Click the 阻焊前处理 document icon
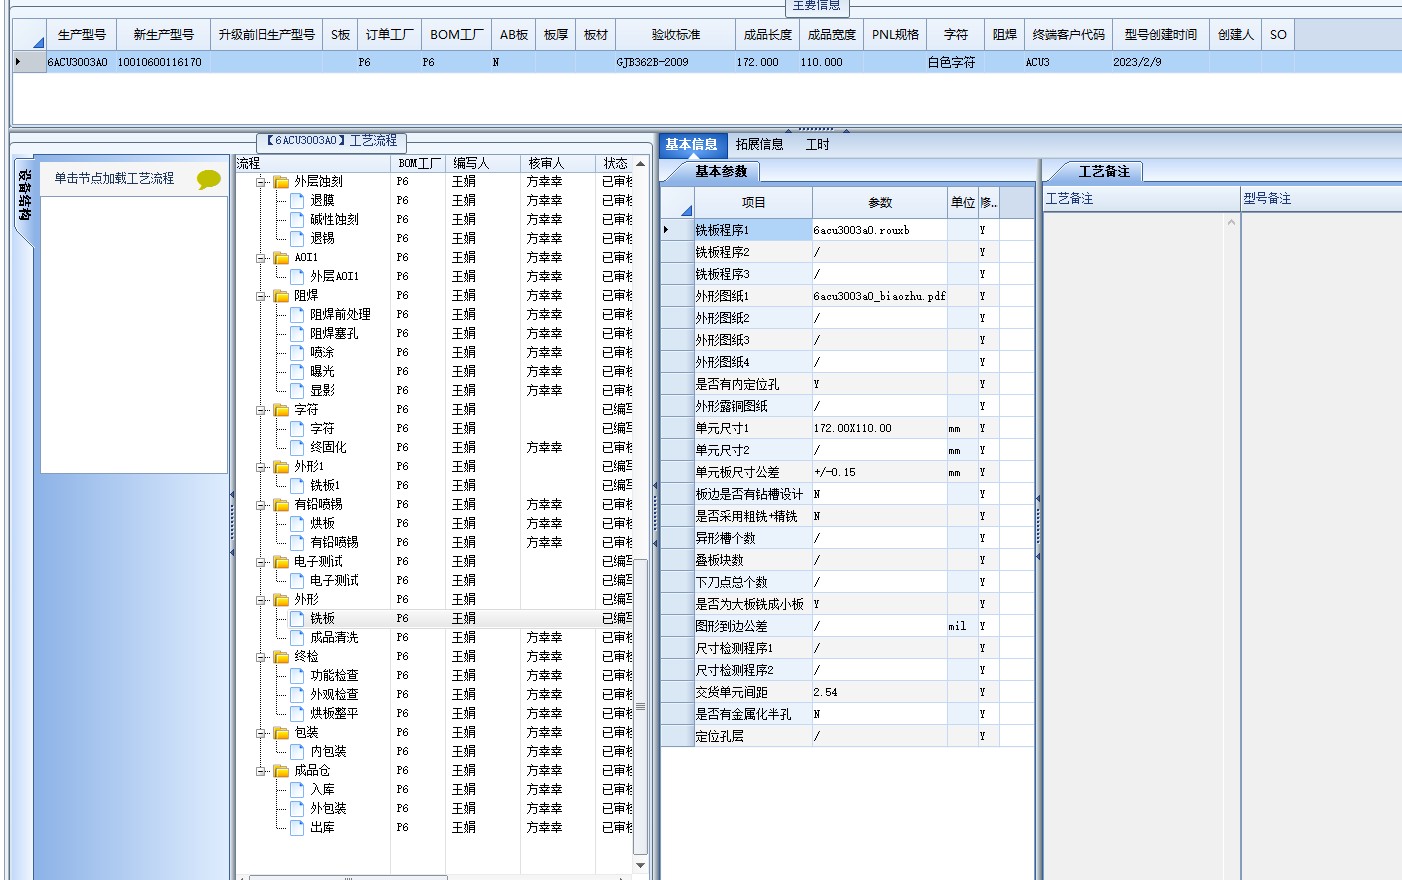The width and height of the screenshot is (1402, 880). click(x=297, y=314)
